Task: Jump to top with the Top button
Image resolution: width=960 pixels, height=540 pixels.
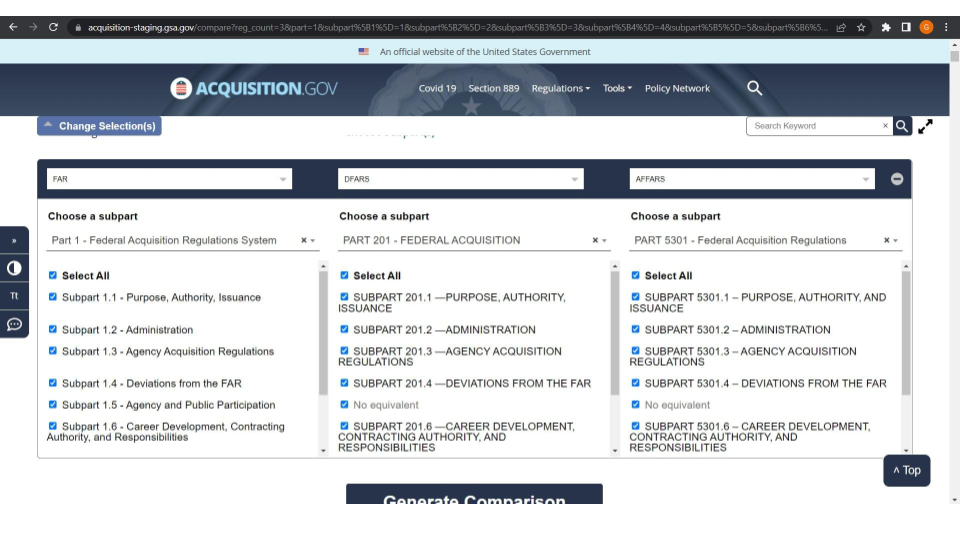Action: (x=906, y=470)
